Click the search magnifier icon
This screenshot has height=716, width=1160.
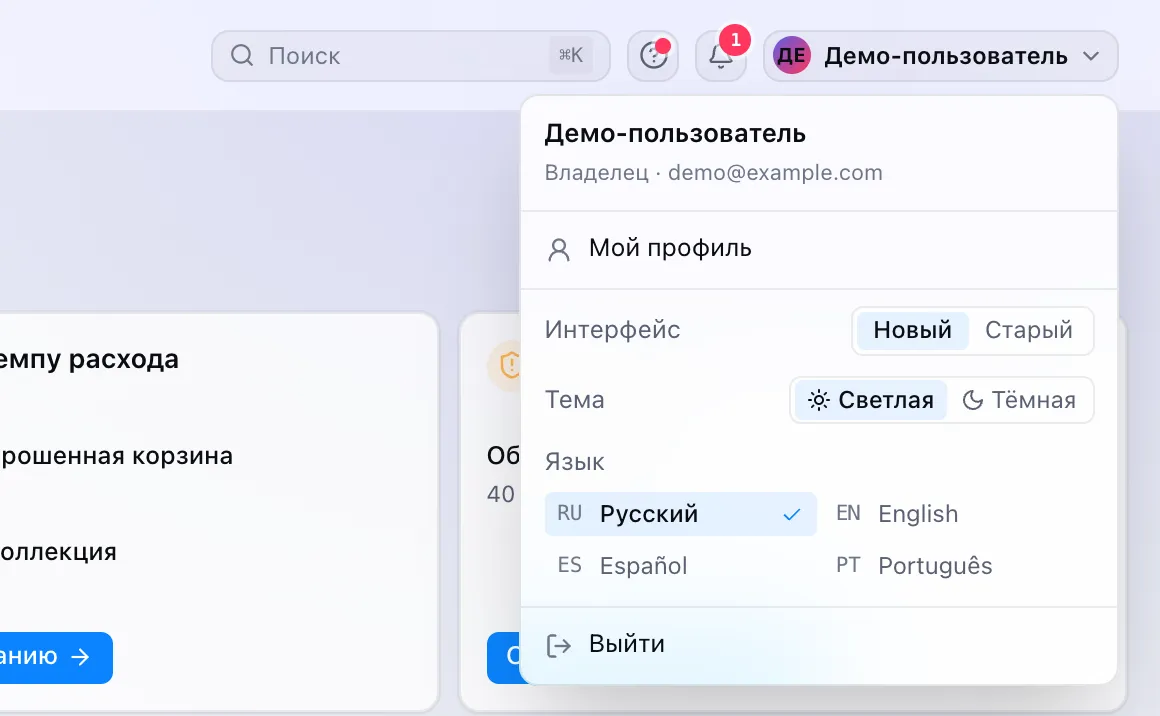(241, 55)
